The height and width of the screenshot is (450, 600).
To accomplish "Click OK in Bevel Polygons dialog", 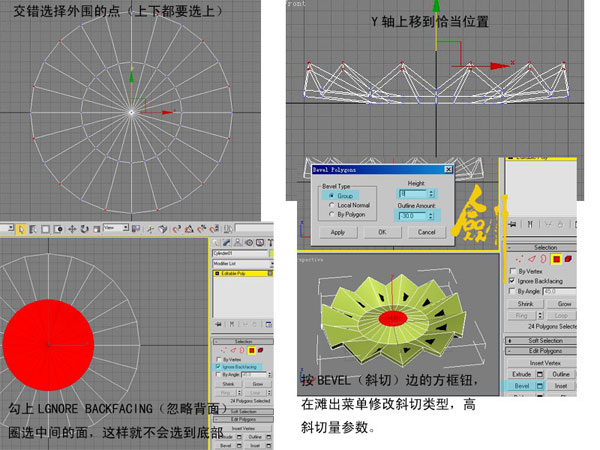I will click(382, 232).
